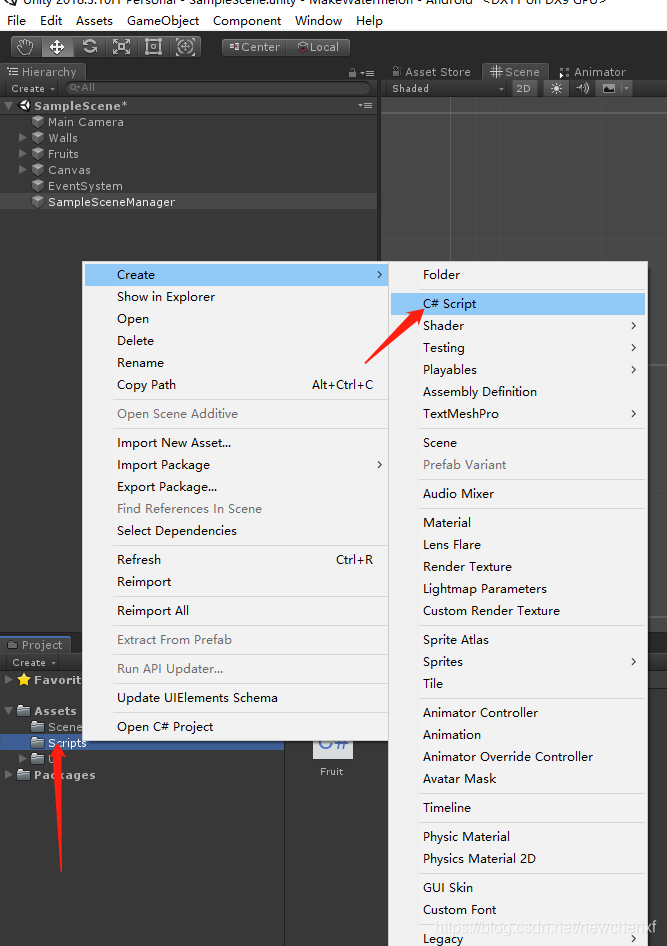Select the Hand tool
The image size is (667, 946).
pyautogui.click(x=25, y=47)
